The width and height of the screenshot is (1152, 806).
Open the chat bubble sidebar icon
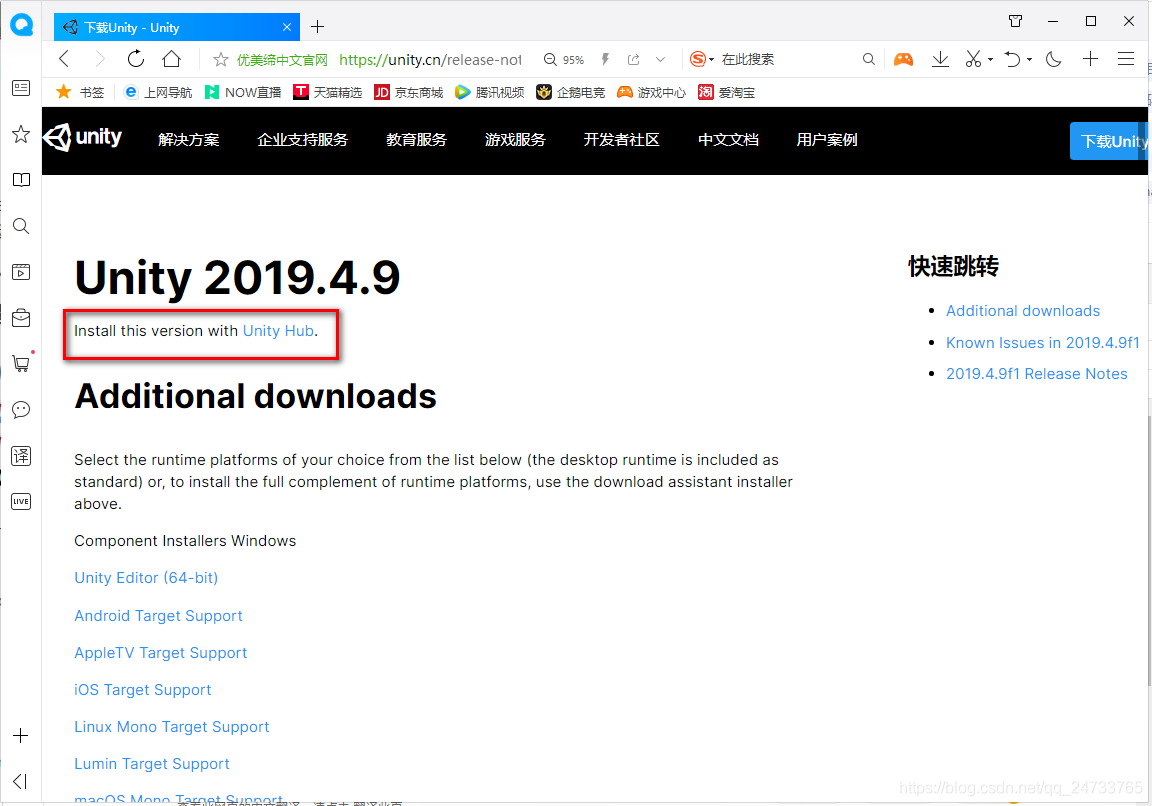[21, 410]
